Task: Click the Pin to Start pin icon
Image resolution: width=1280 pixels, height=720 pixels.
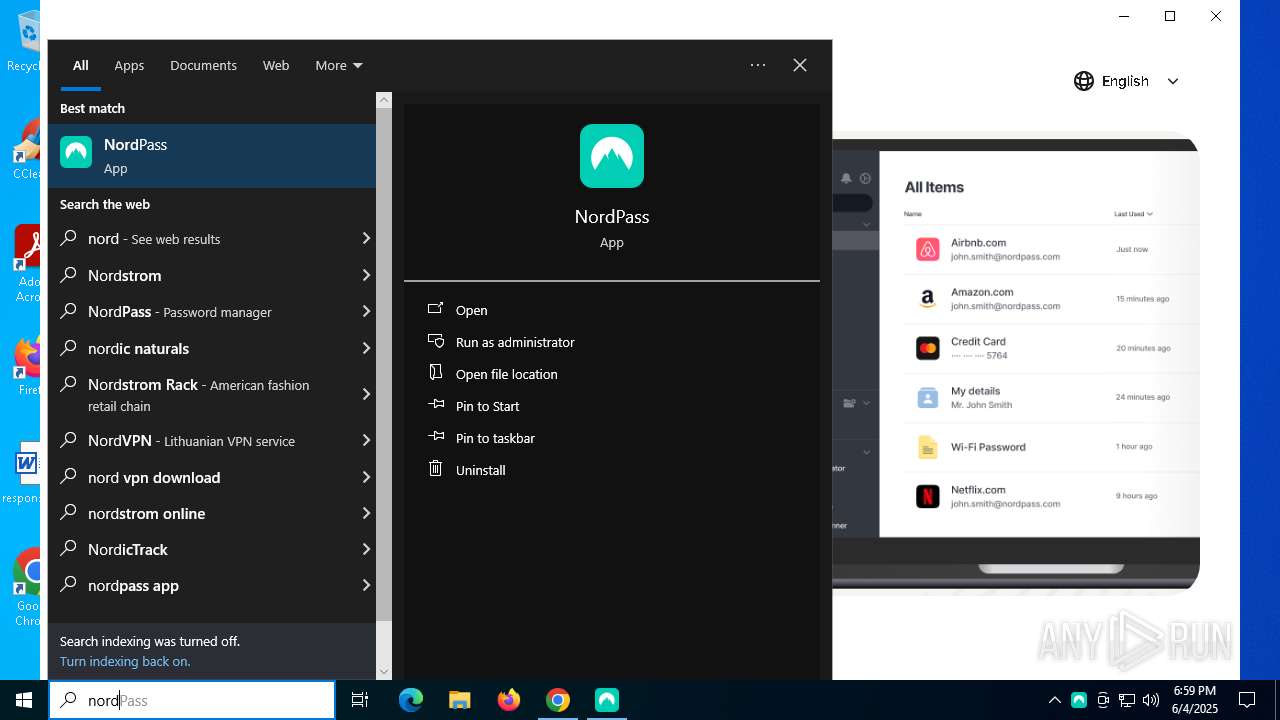Action: (x=435, y=405)
